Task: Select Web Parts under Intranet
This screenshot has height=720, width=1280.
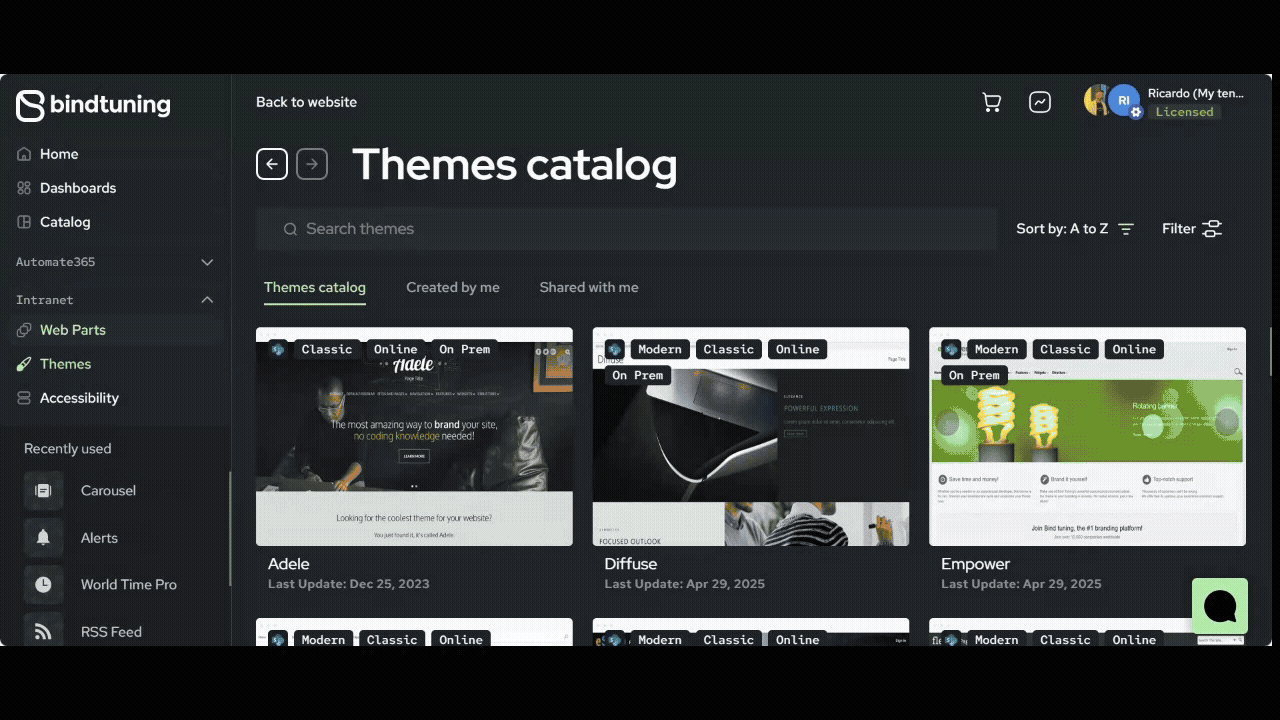Action: coord(72,330)
